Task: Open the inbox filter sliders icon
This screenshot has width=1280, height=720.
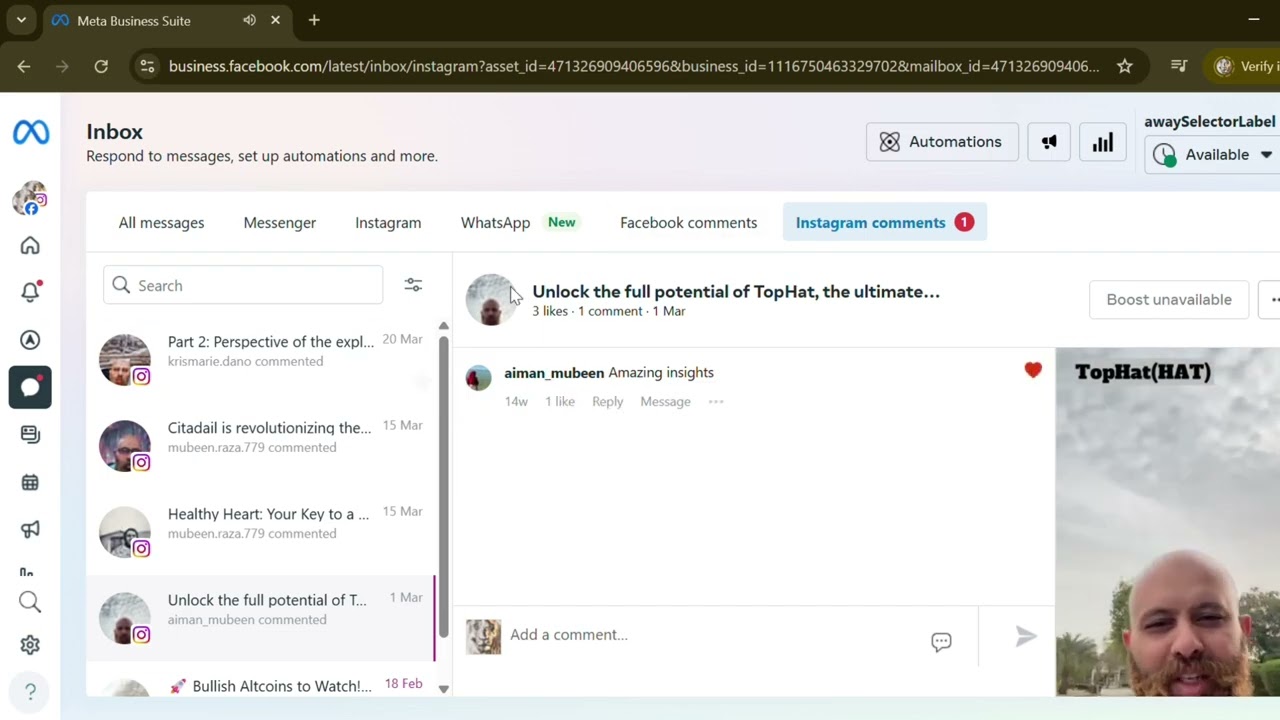Action: coord(413,285)
